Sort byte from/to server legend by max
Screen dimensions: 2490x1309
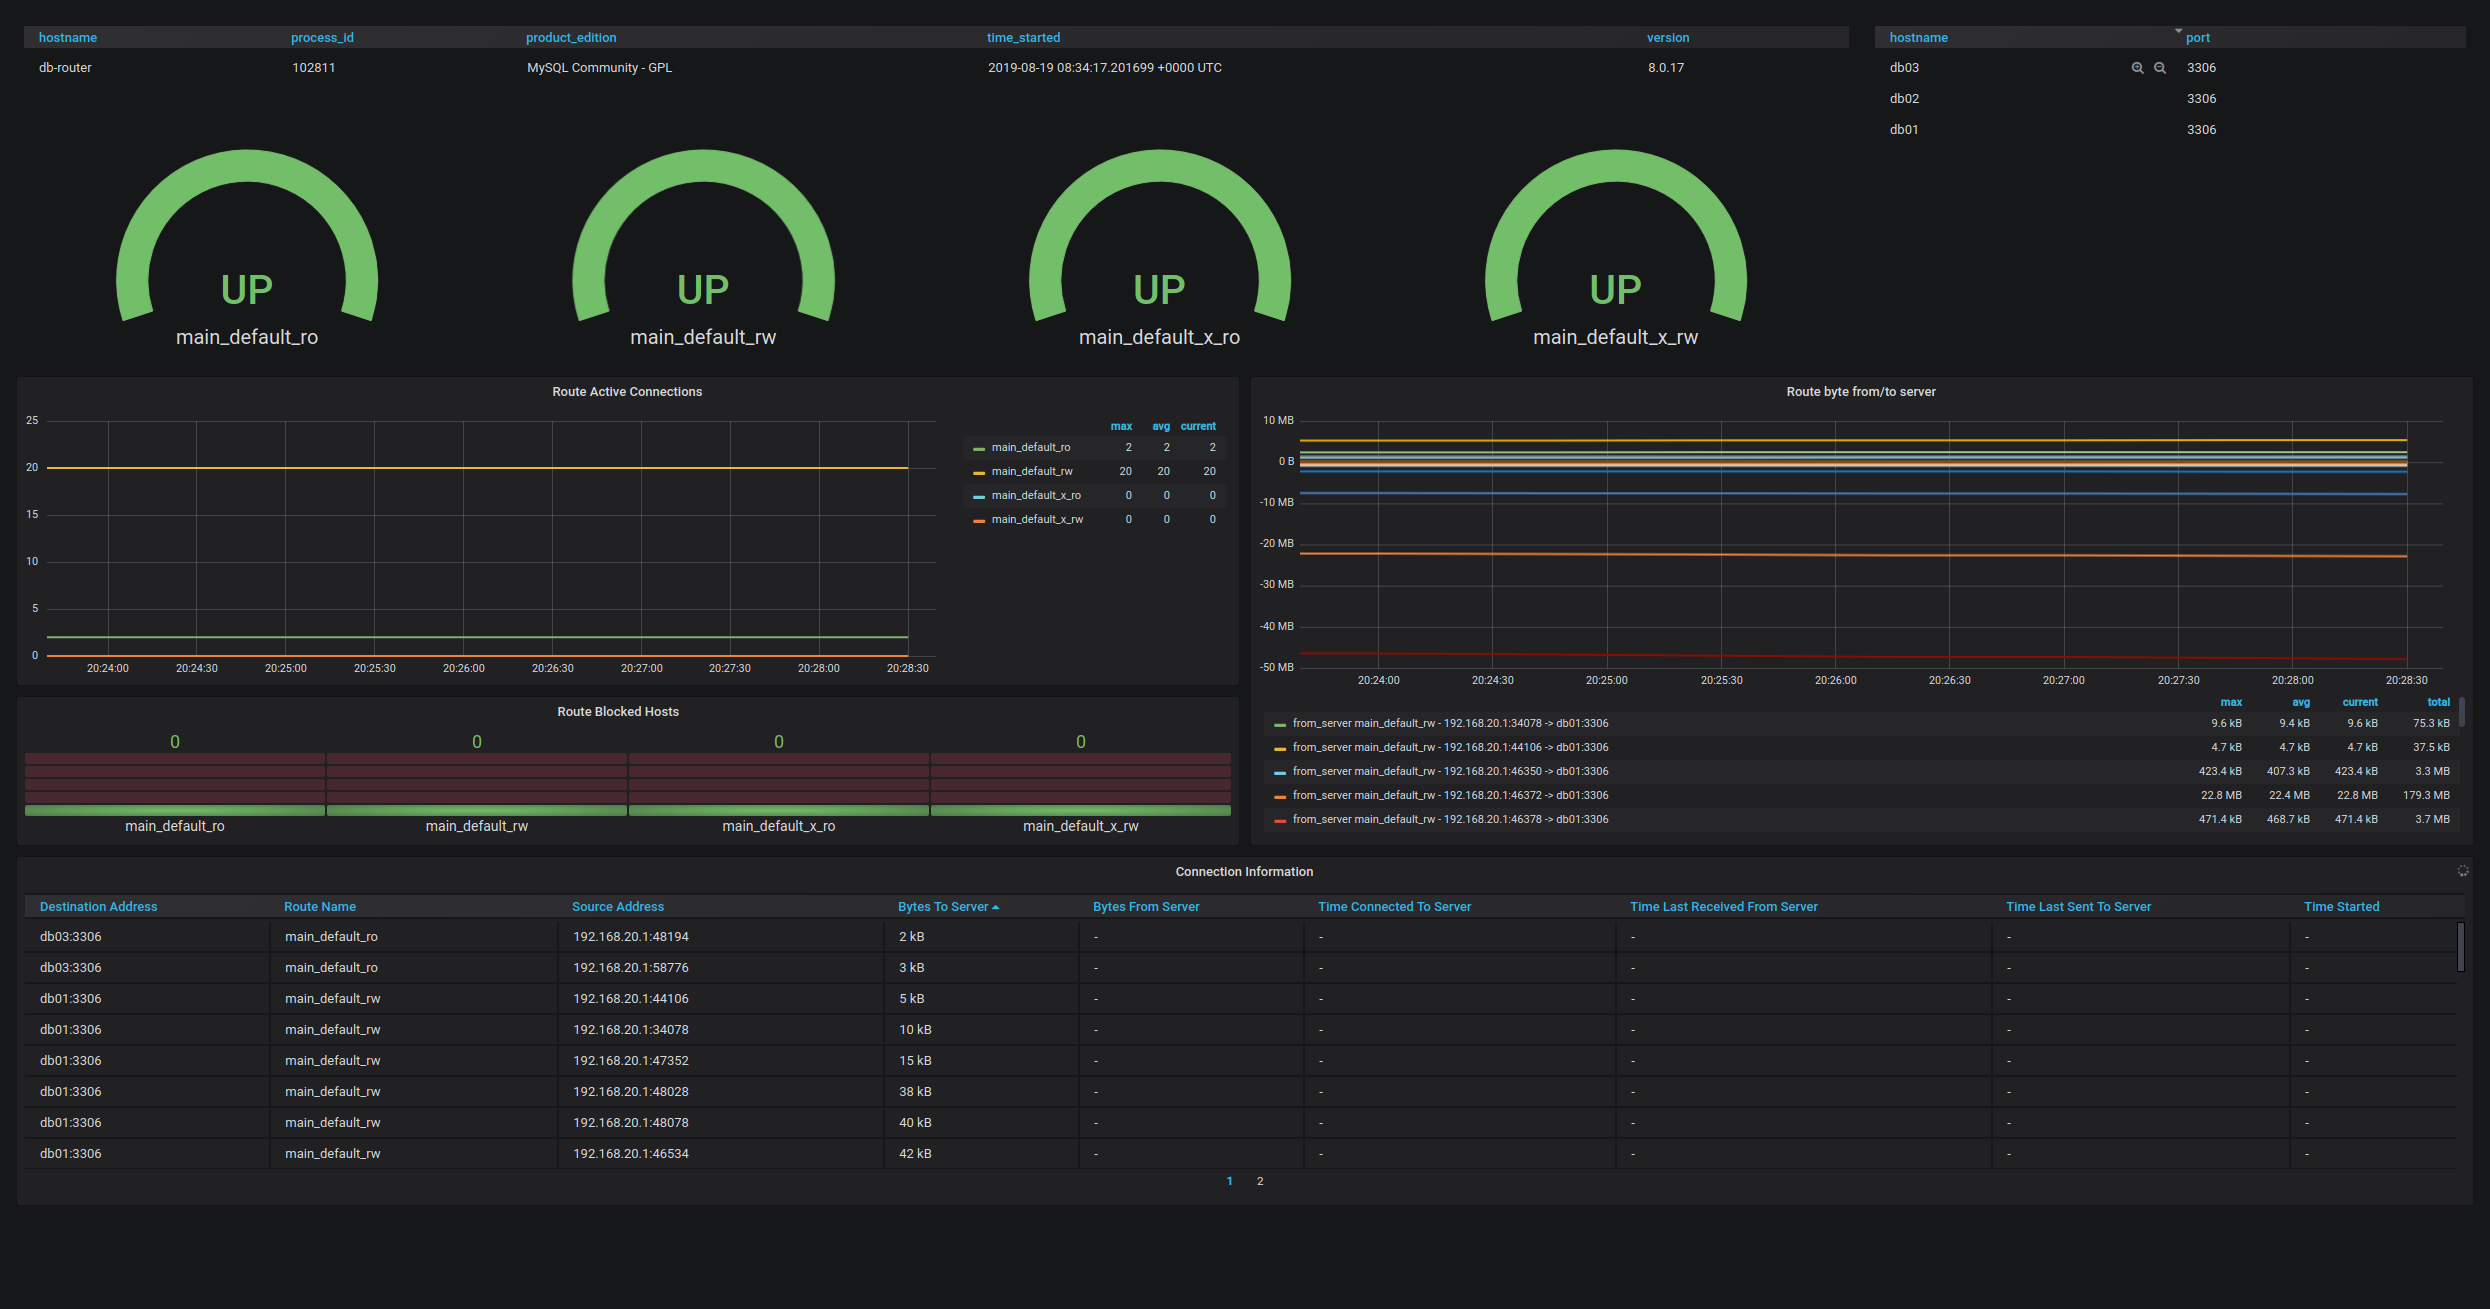click(2231, 703)
